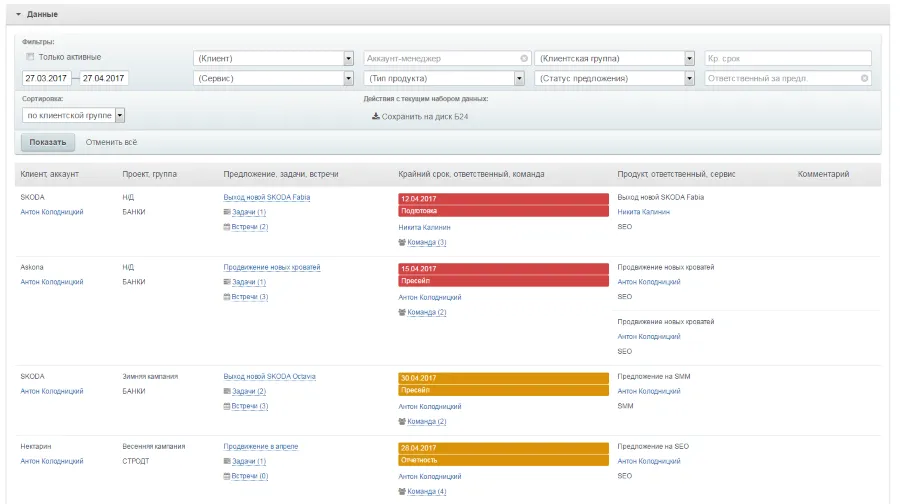Click tasks icon beside Задачи (1) for SKODA Fabia
This screenshot has height=504, width=900.
tap(226, 212)
